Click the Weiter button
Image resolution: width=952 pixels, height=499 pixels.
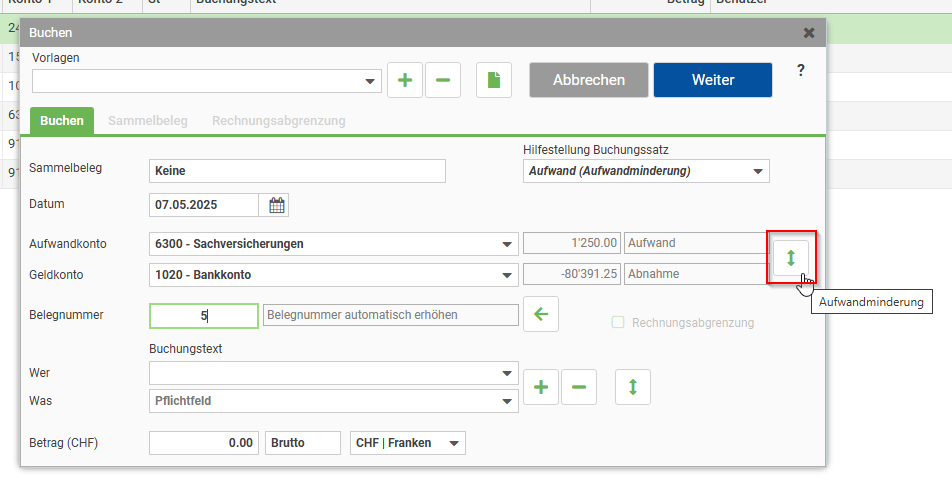[713, 80]
